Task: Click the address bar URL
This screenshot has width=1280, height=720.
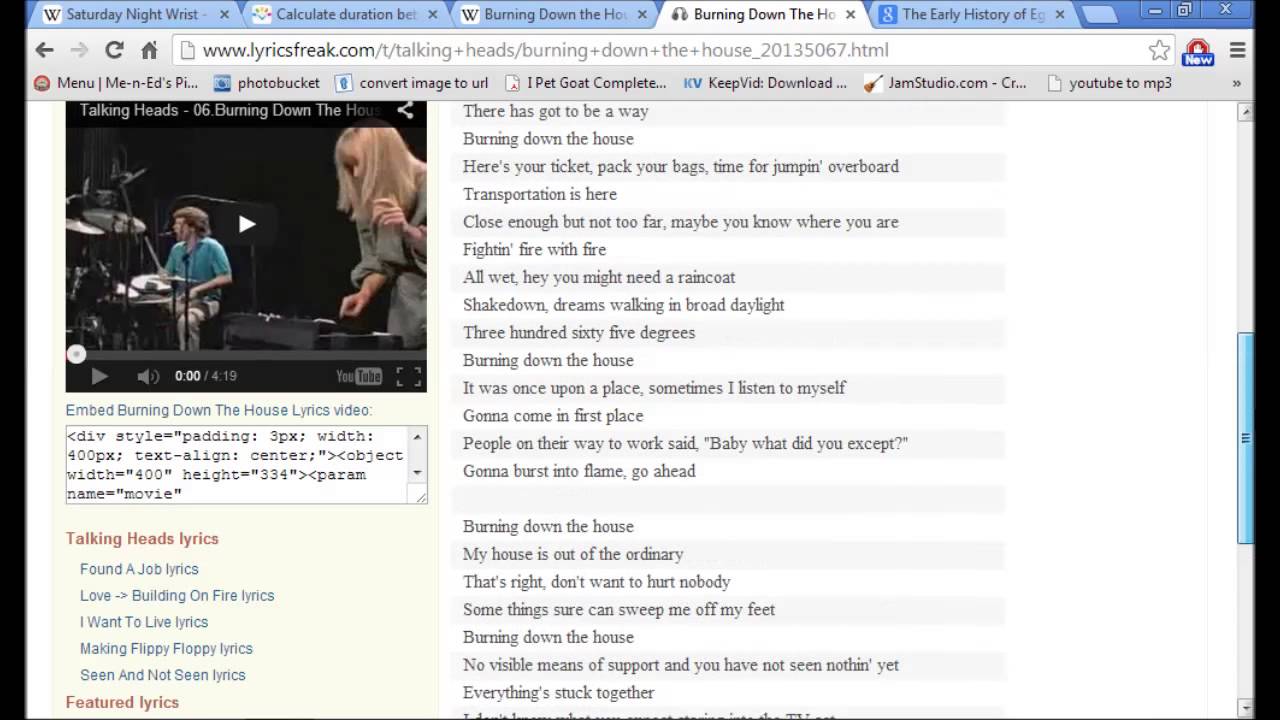Action: [545, 50]
